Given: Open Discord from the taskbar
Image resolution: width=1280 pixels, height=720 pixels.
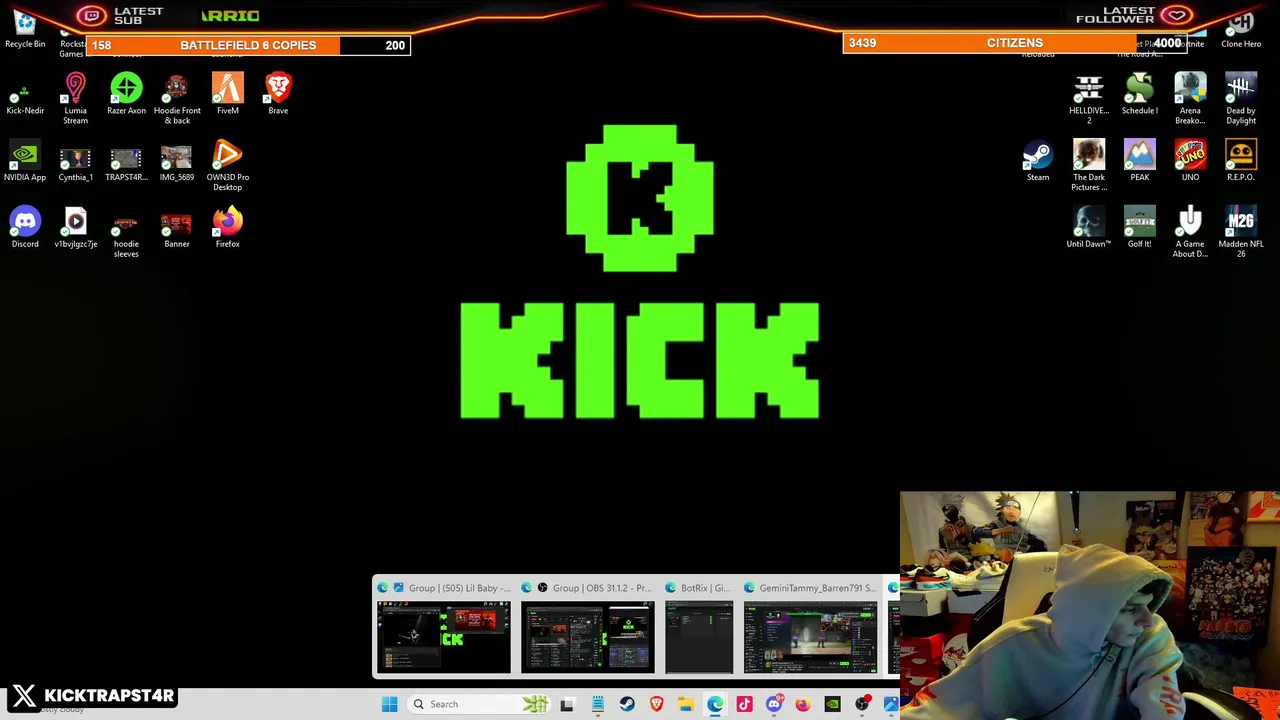Looking at the screenshot, I should 774,704.
